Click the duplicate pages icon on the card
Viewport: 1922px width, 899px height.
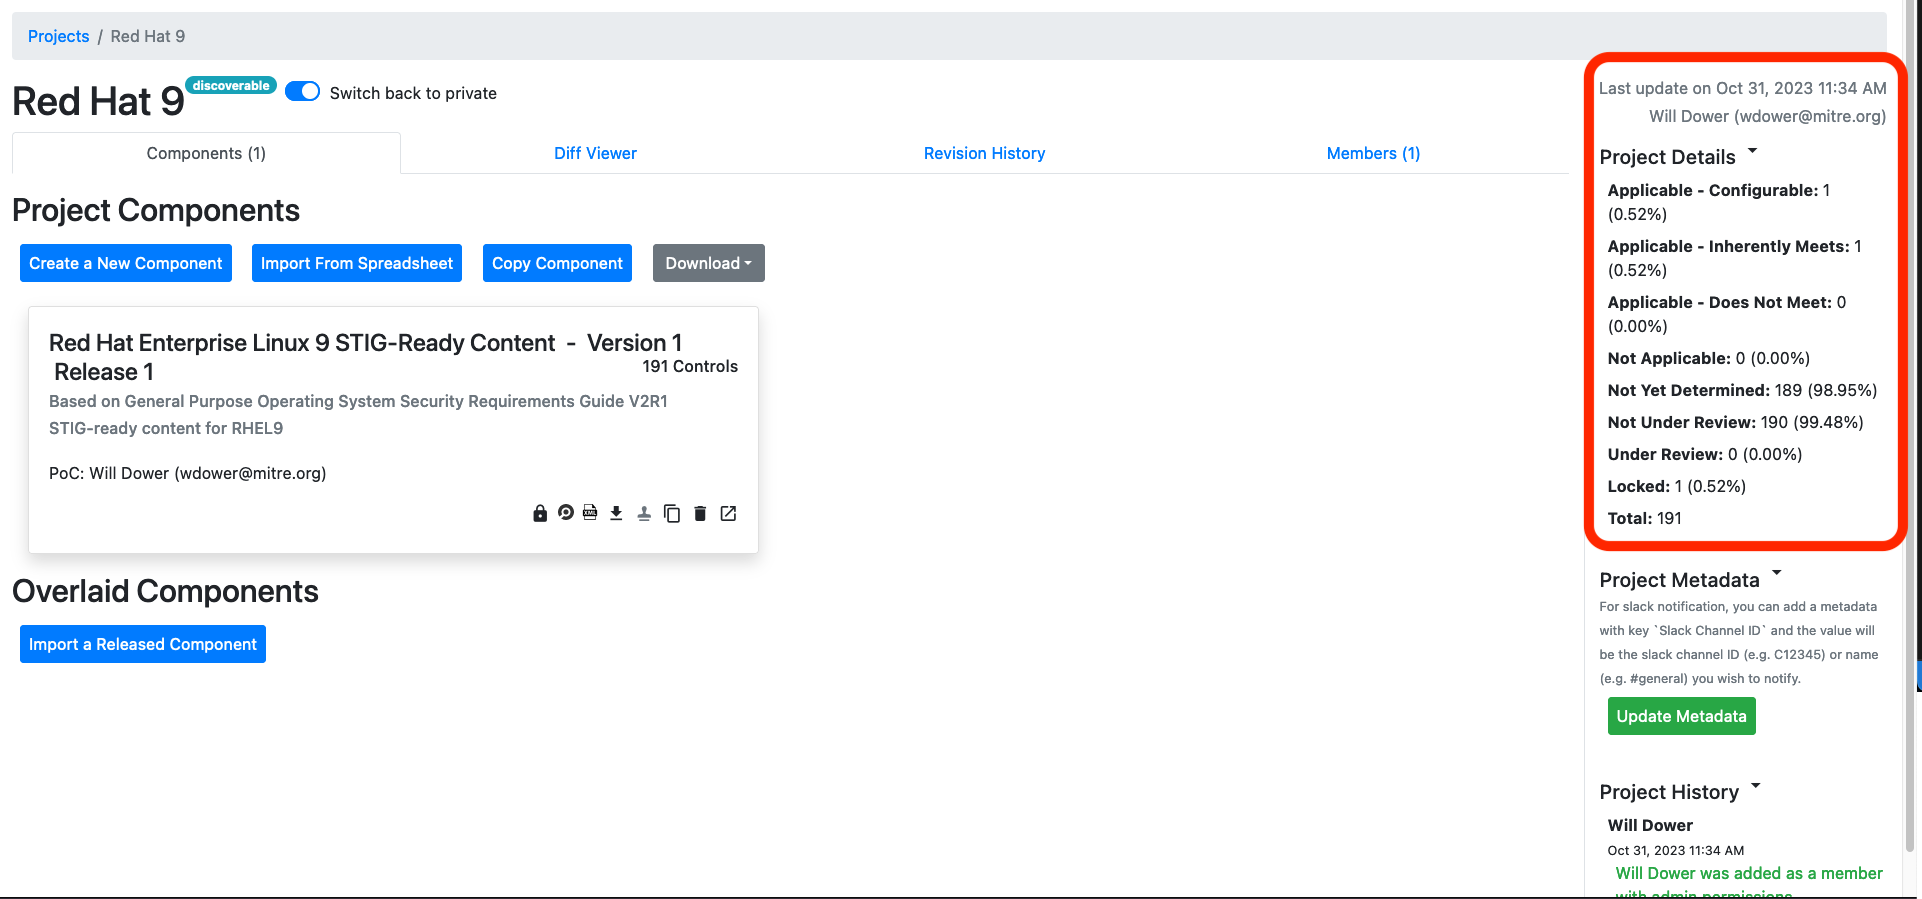(672, 513)
